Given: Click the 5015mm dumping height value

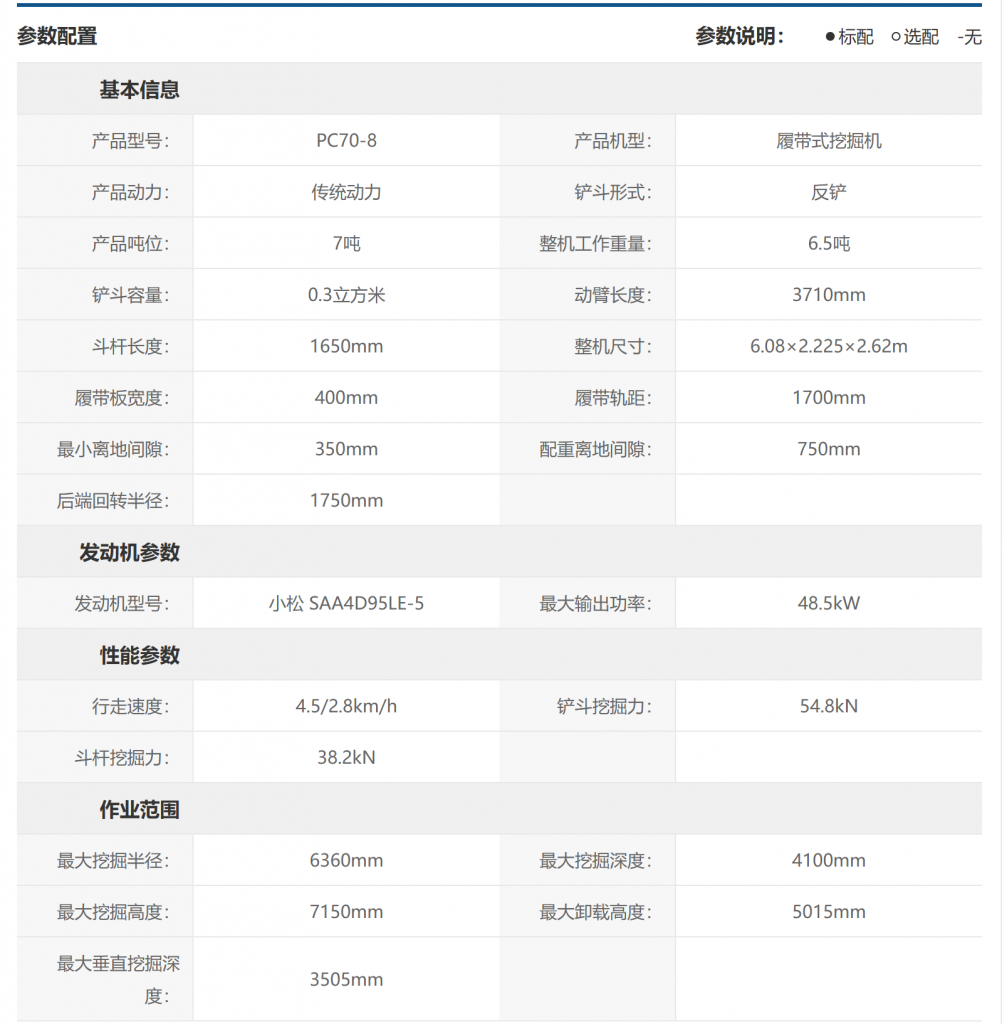Looking at the screenshot, I should click(829, 912).
